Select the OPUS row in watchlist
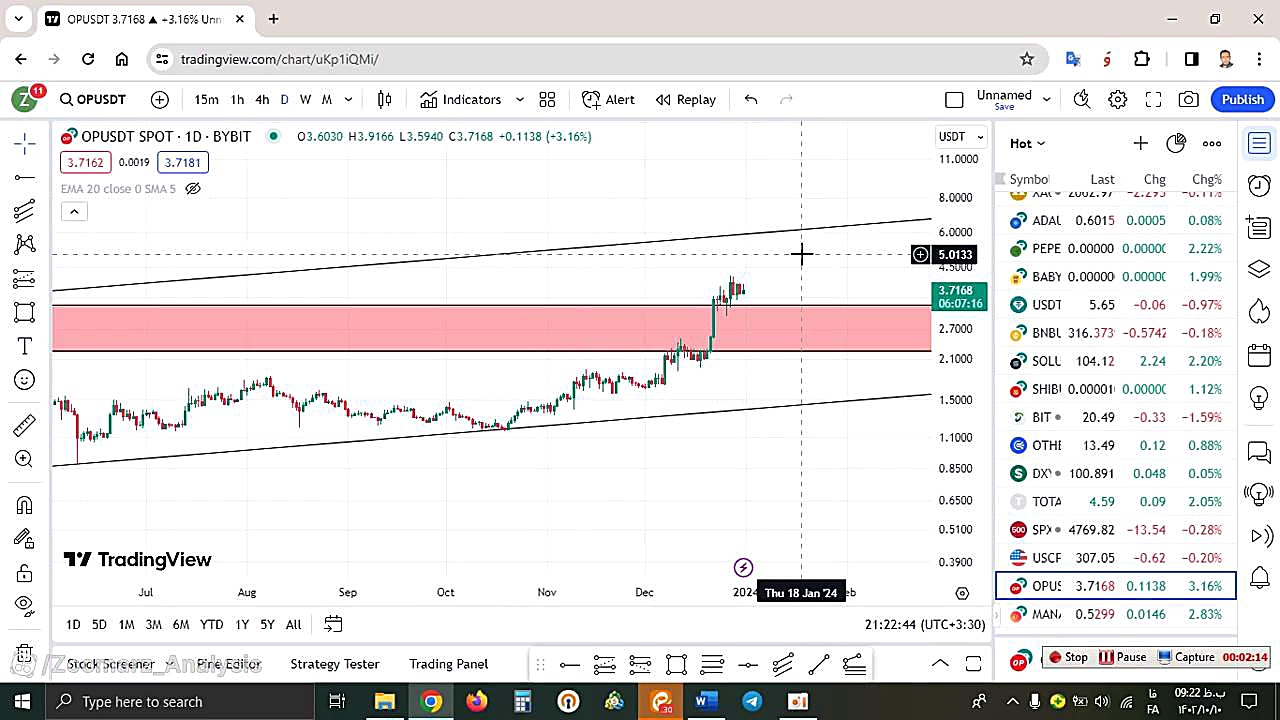 click(1116, 585)
